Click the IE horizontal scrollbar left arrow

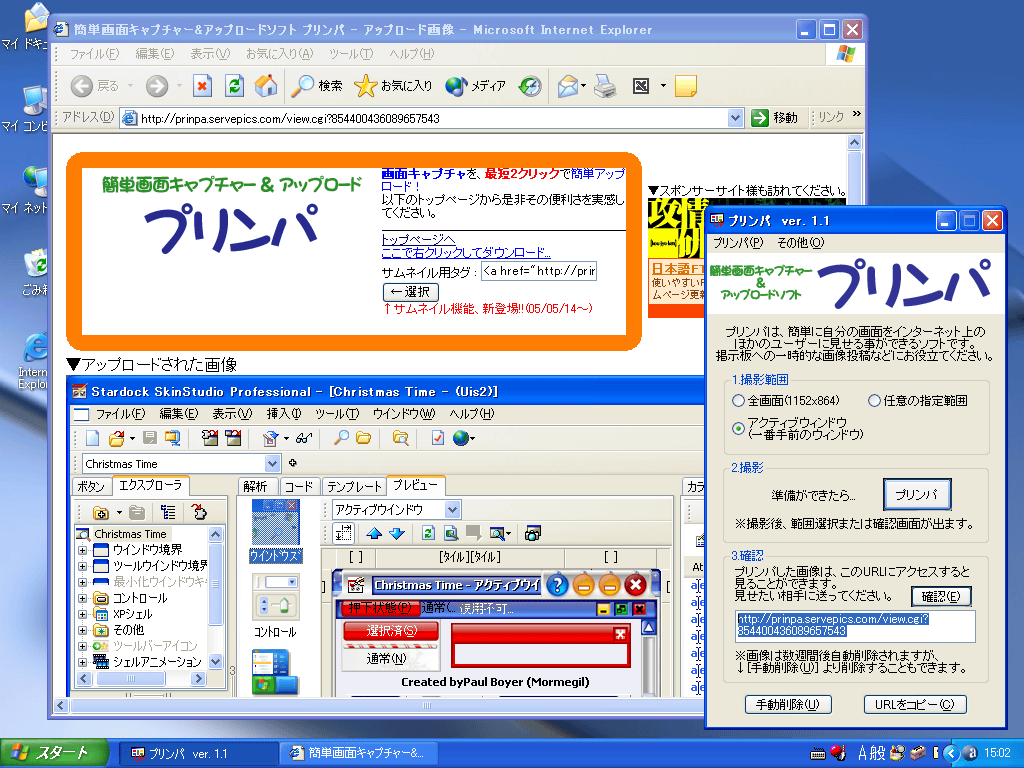(x=61, y=705)
